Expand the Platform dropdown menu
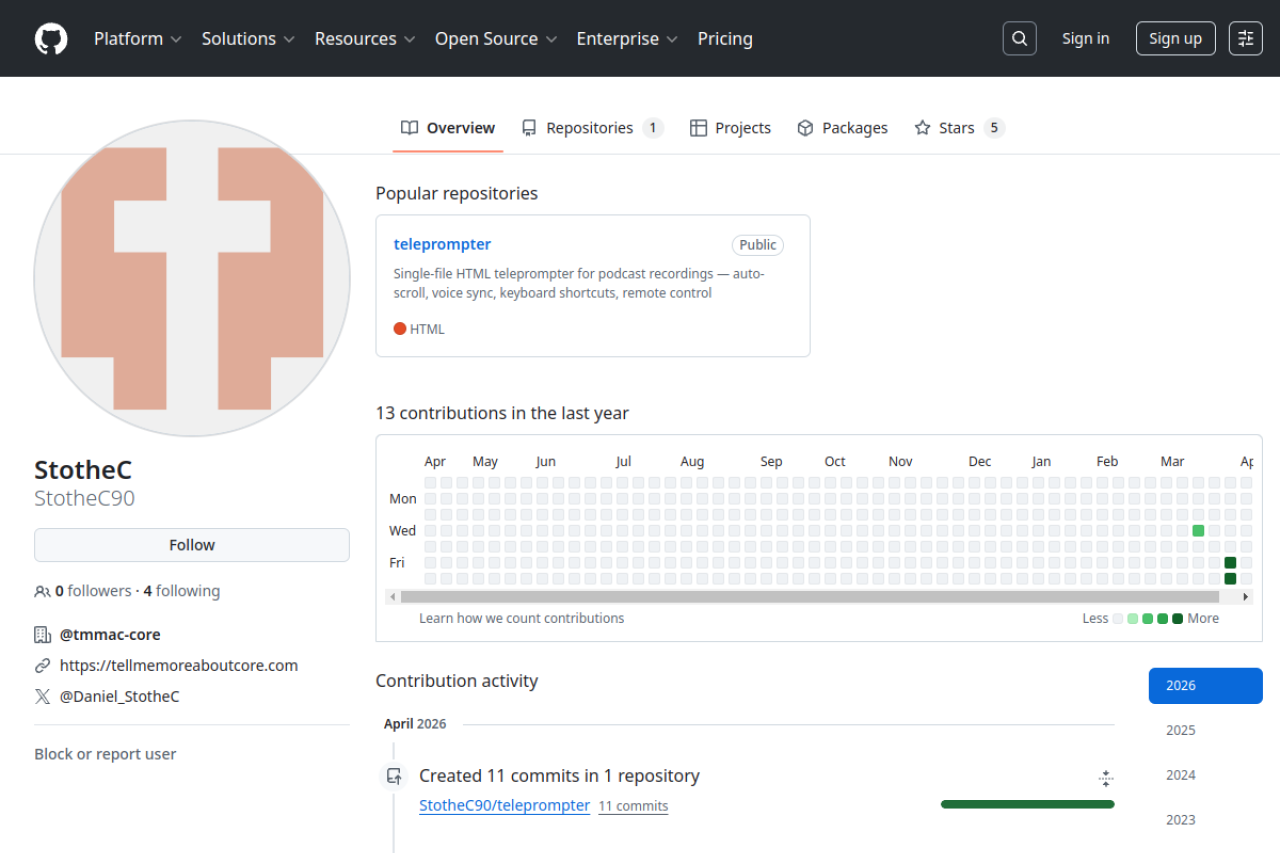Screen dimensions: 1280x853 (137, 39)
